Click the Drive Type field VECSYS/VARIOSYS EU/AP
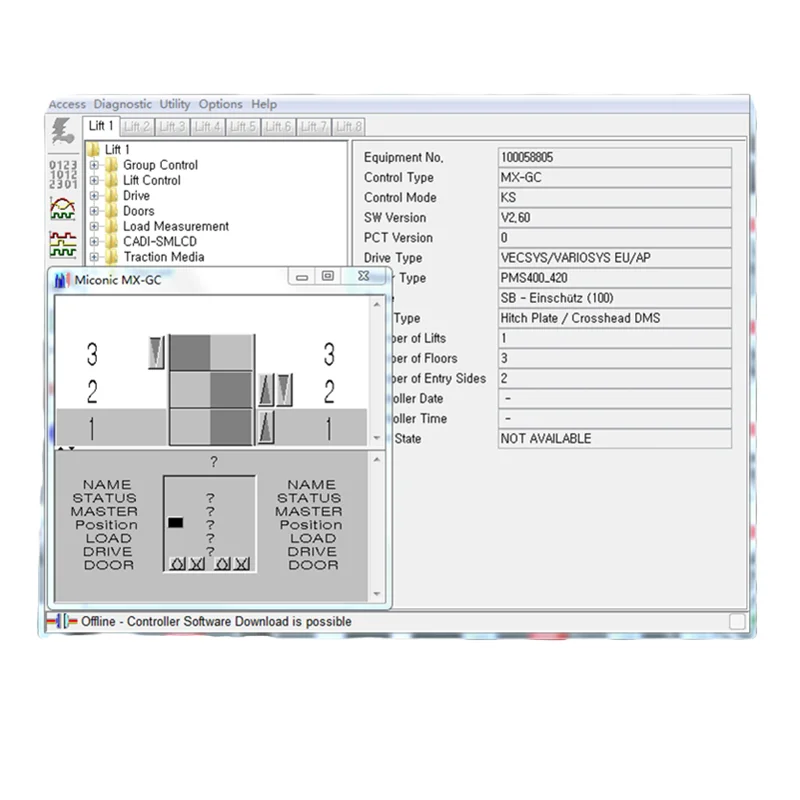800x800 pixels. pyautogui.click(x=615, y=258)
